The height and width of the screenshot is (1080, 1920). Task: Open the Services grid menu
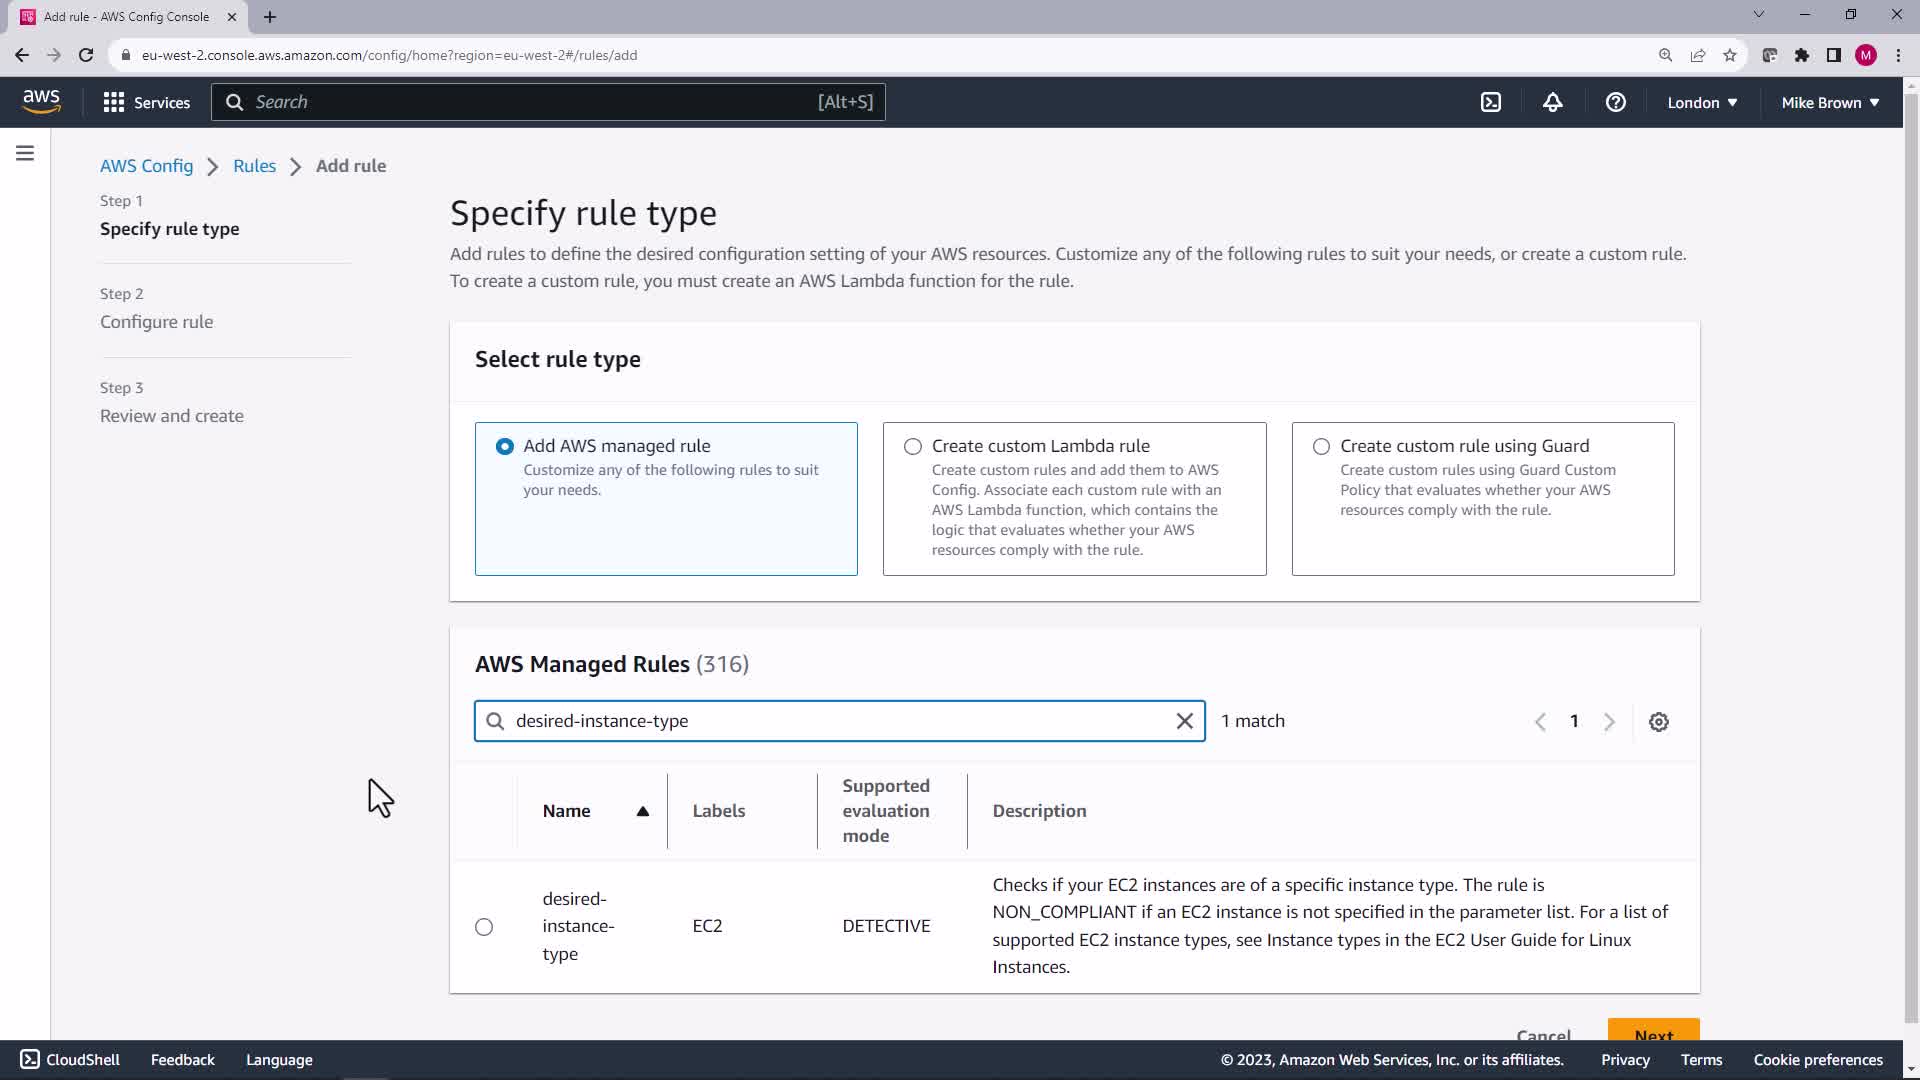click(x=146, y=102)
